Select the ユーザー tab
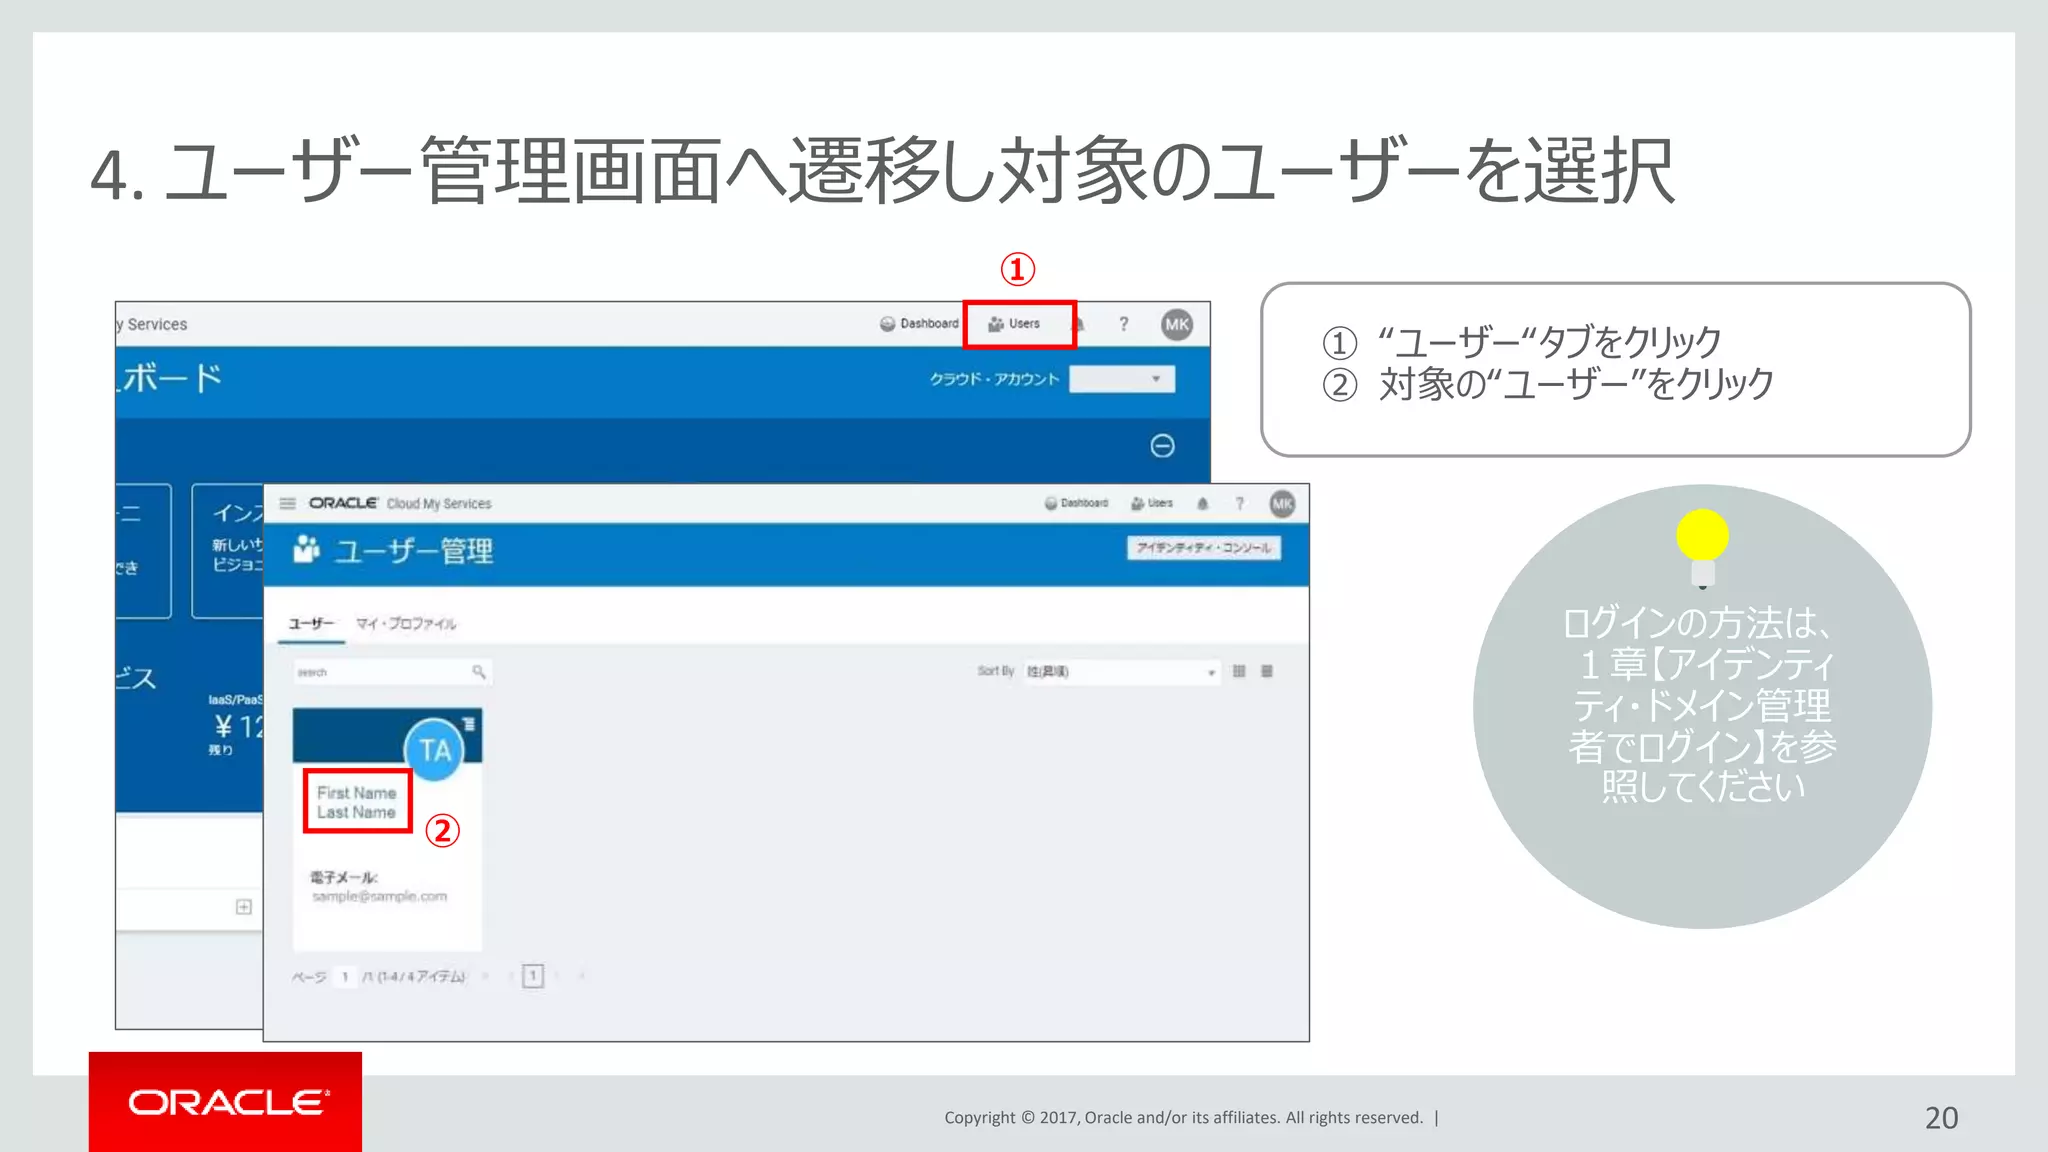The image size is (2048, 1152). (311, 623)
